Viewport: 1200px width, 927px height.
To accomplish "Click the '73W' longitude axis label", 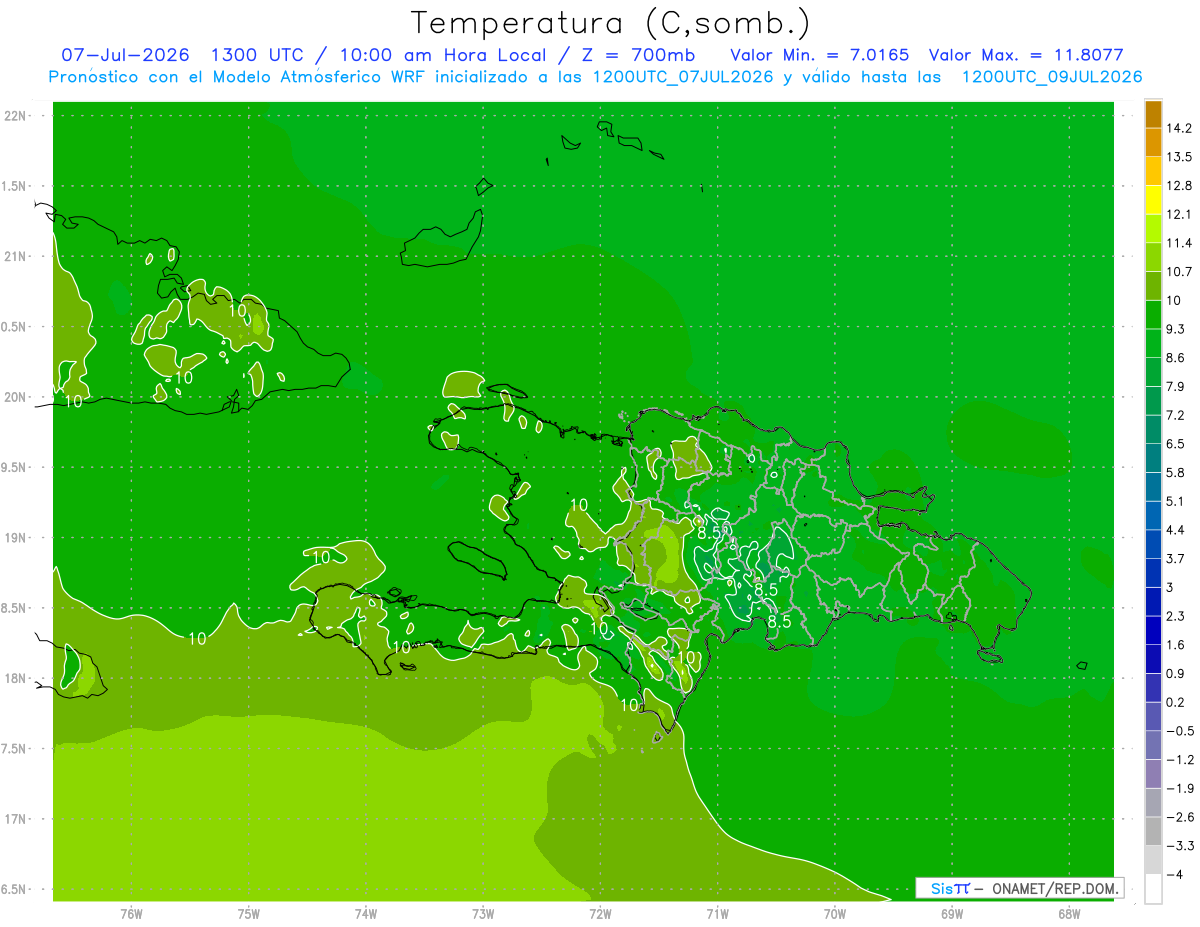I will (x=483, y=914).
